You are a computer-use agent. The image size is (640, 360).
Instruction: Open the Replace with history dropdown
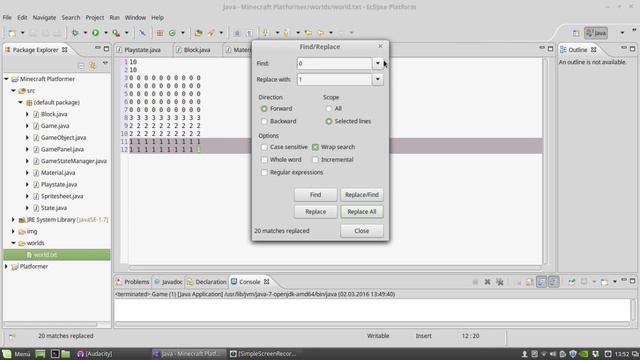378,79
